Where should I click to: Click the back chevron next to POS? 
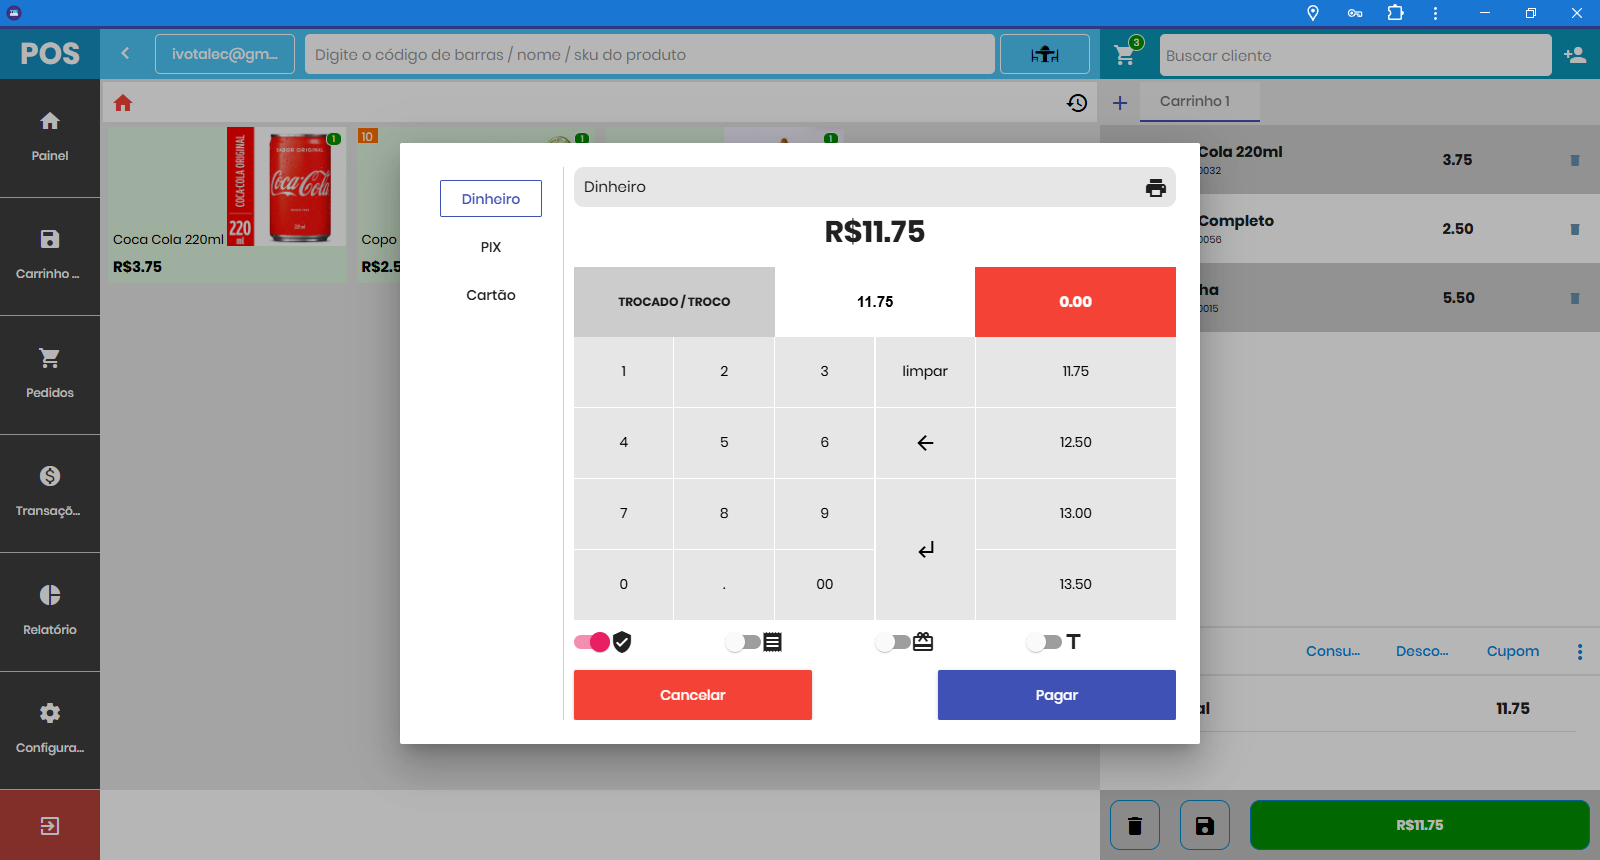coord(125,54)
